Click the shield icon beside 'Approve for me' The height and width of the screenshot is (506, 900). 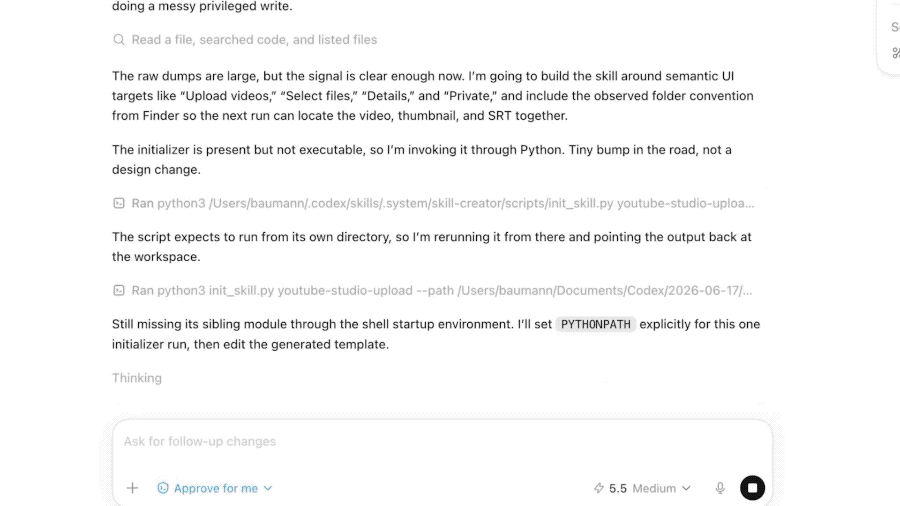[163, 488]
